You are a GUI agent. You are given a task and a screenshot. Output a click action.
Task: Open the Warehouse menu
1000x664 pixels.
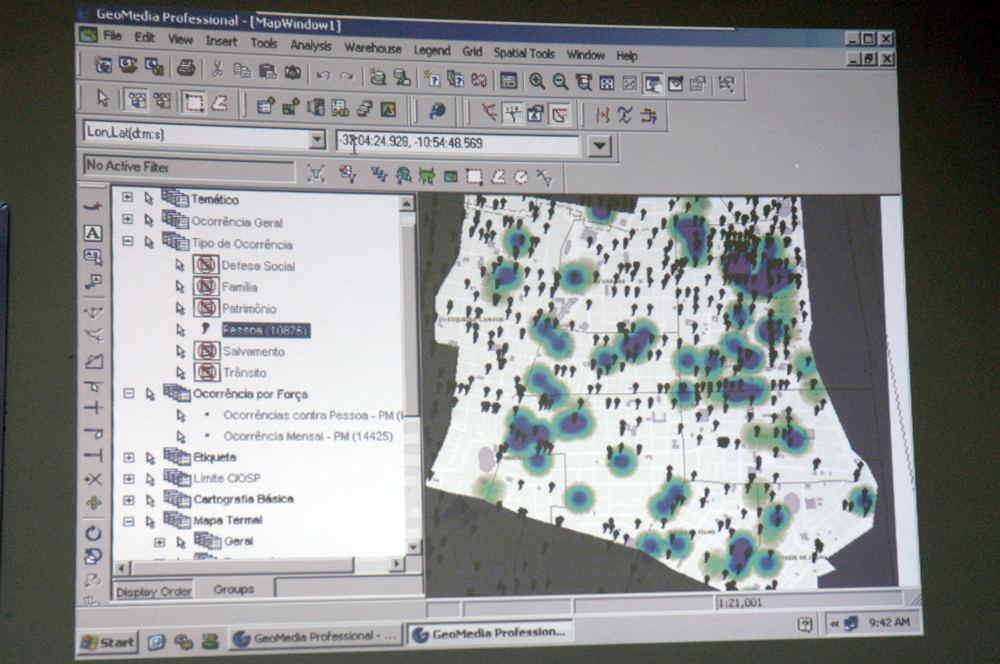(373, 48)
